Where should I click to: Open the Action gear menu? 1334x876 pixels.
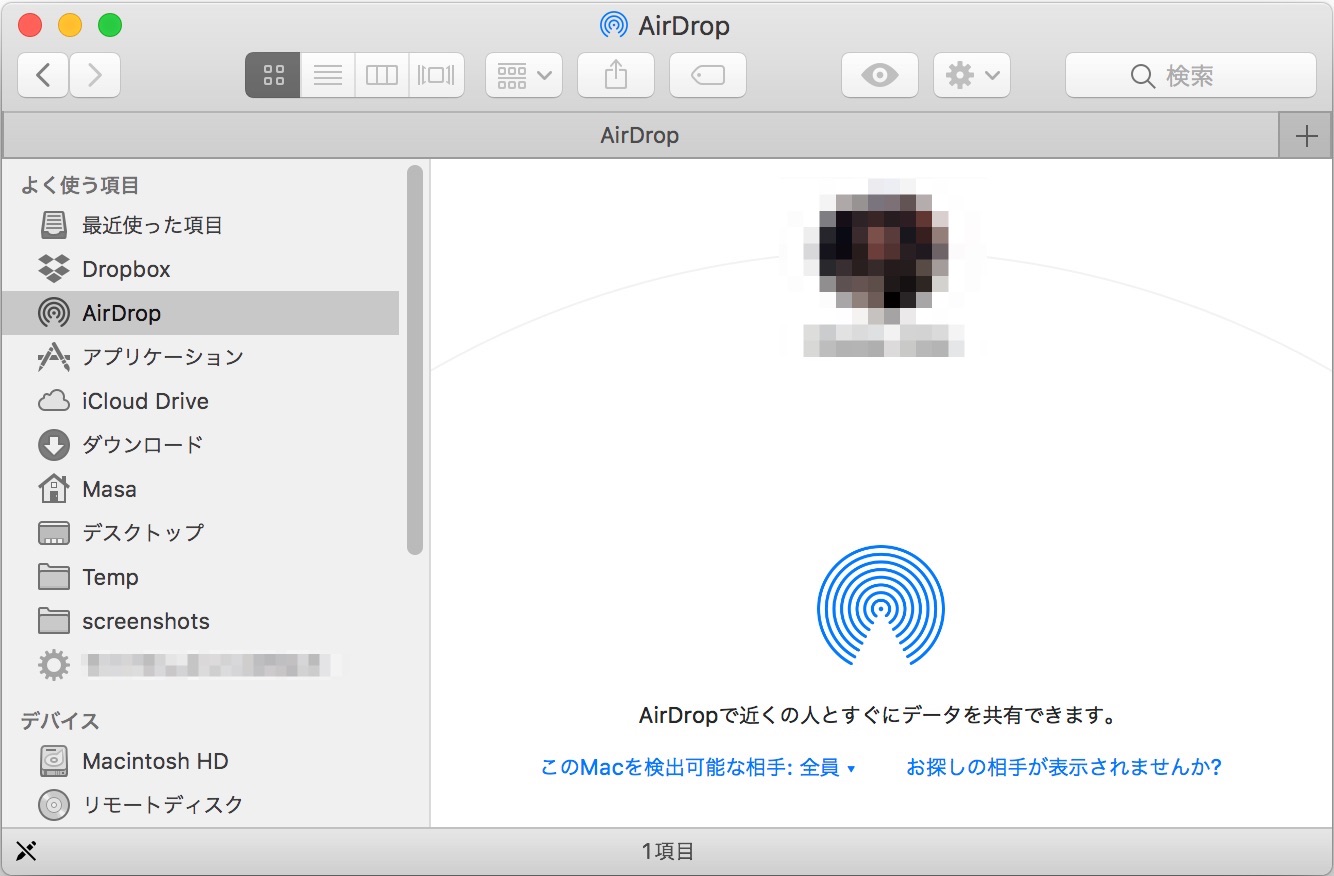tap(972, 75)
